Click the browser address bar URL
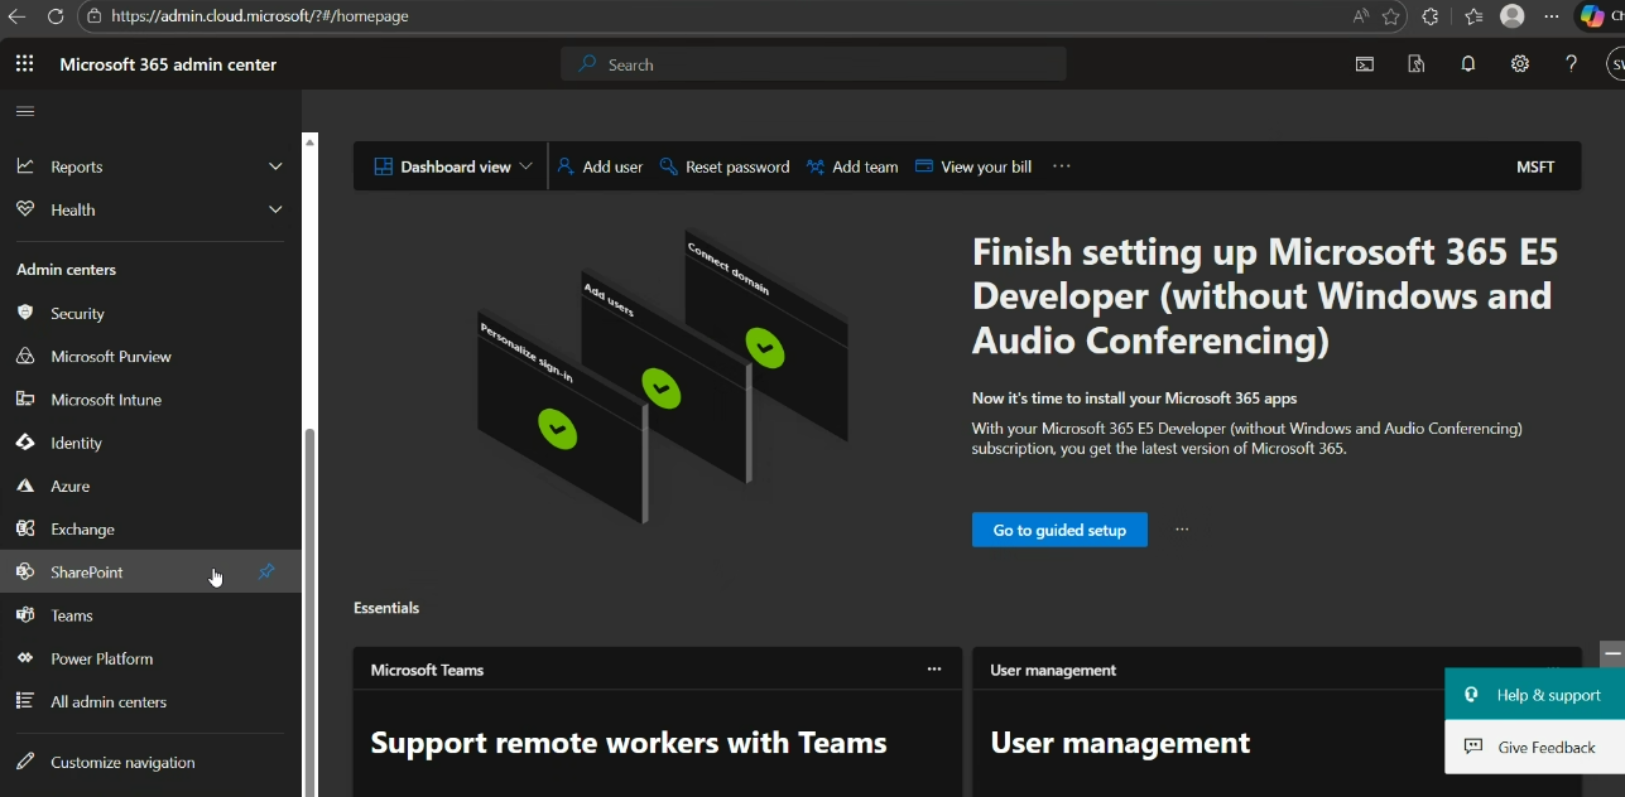This screenshot has width=1625, height=797. point(260,16)
